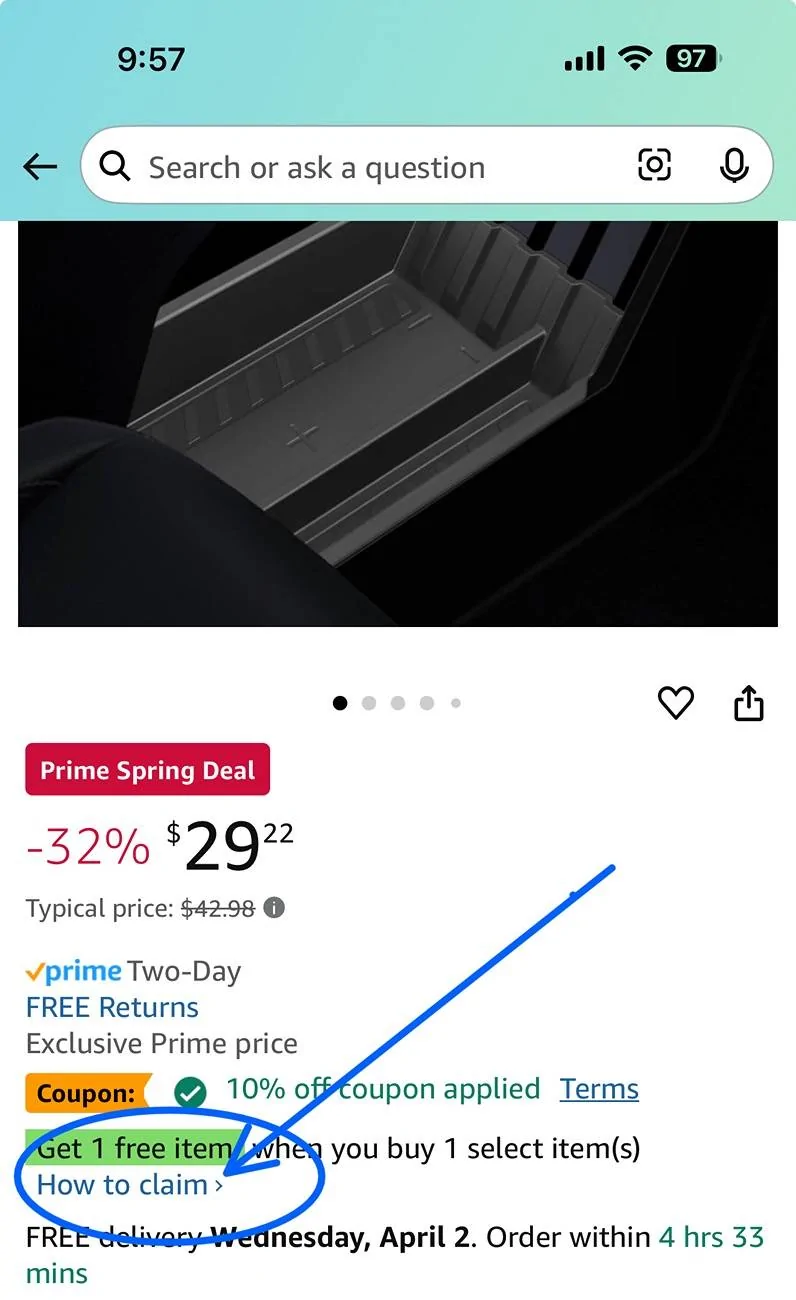The image size is (796, 1300).
Task: Open coupon Terms link
Action: click(599, 1089)
